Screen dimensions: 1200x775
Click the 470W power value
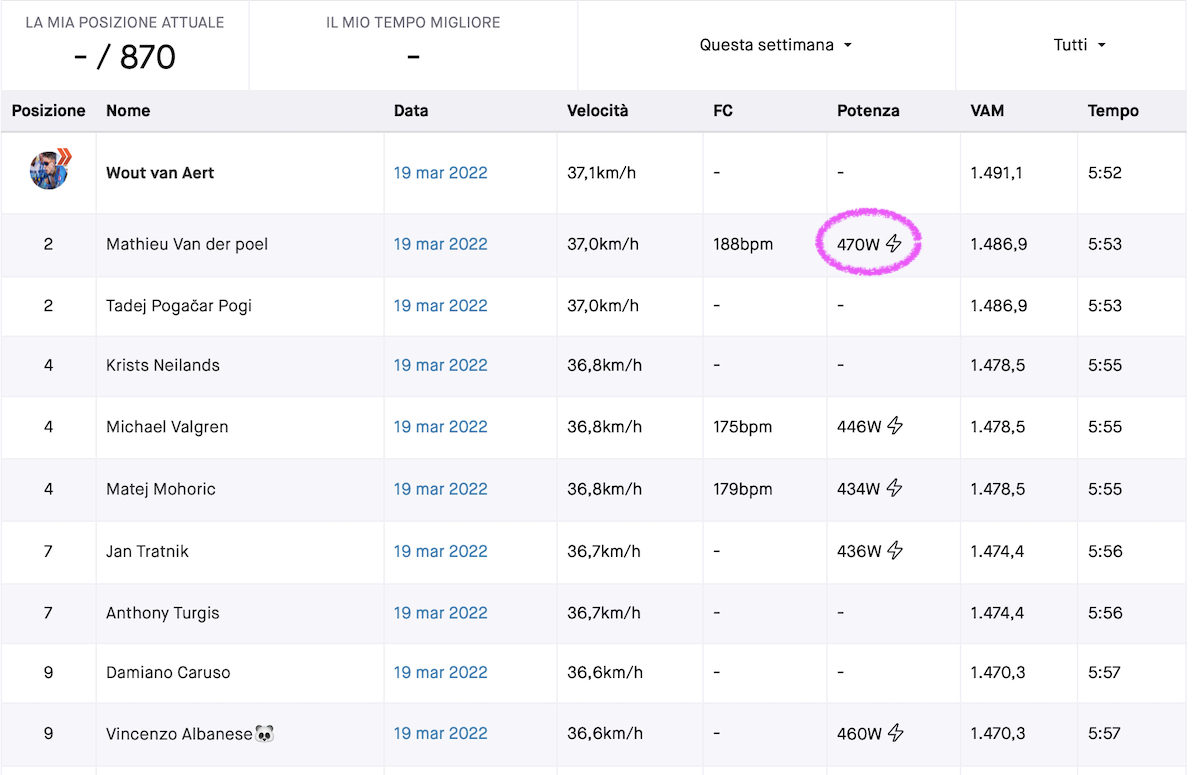coord(859,244)
